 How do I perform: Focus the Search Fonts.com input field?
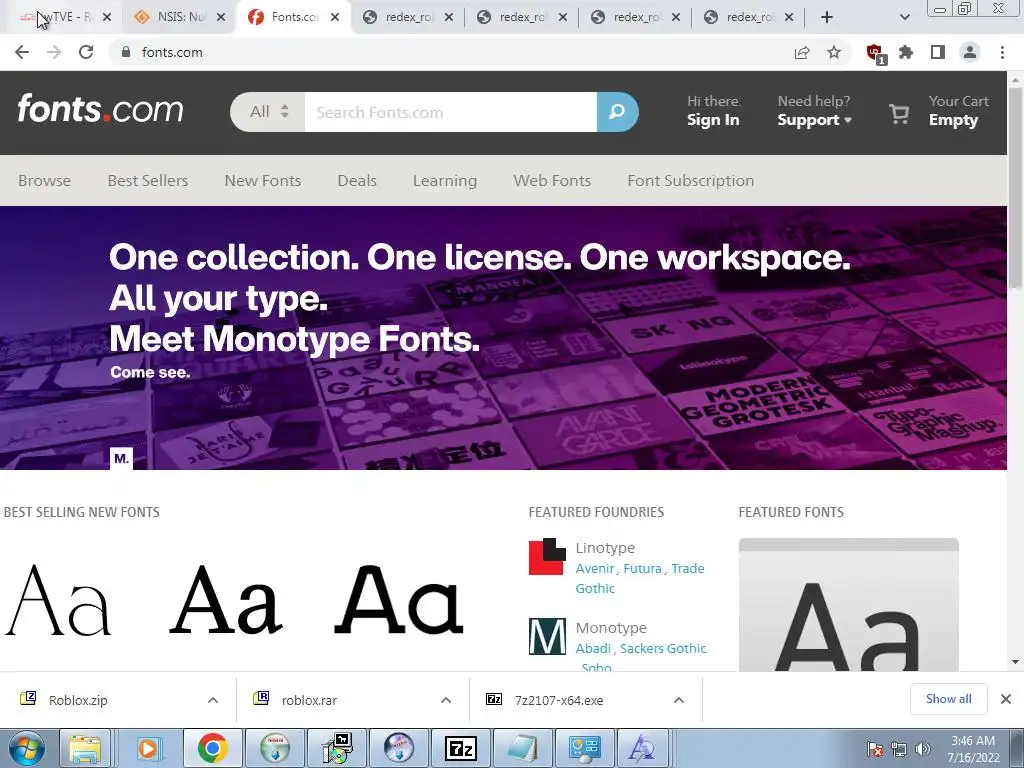(451, 112)
